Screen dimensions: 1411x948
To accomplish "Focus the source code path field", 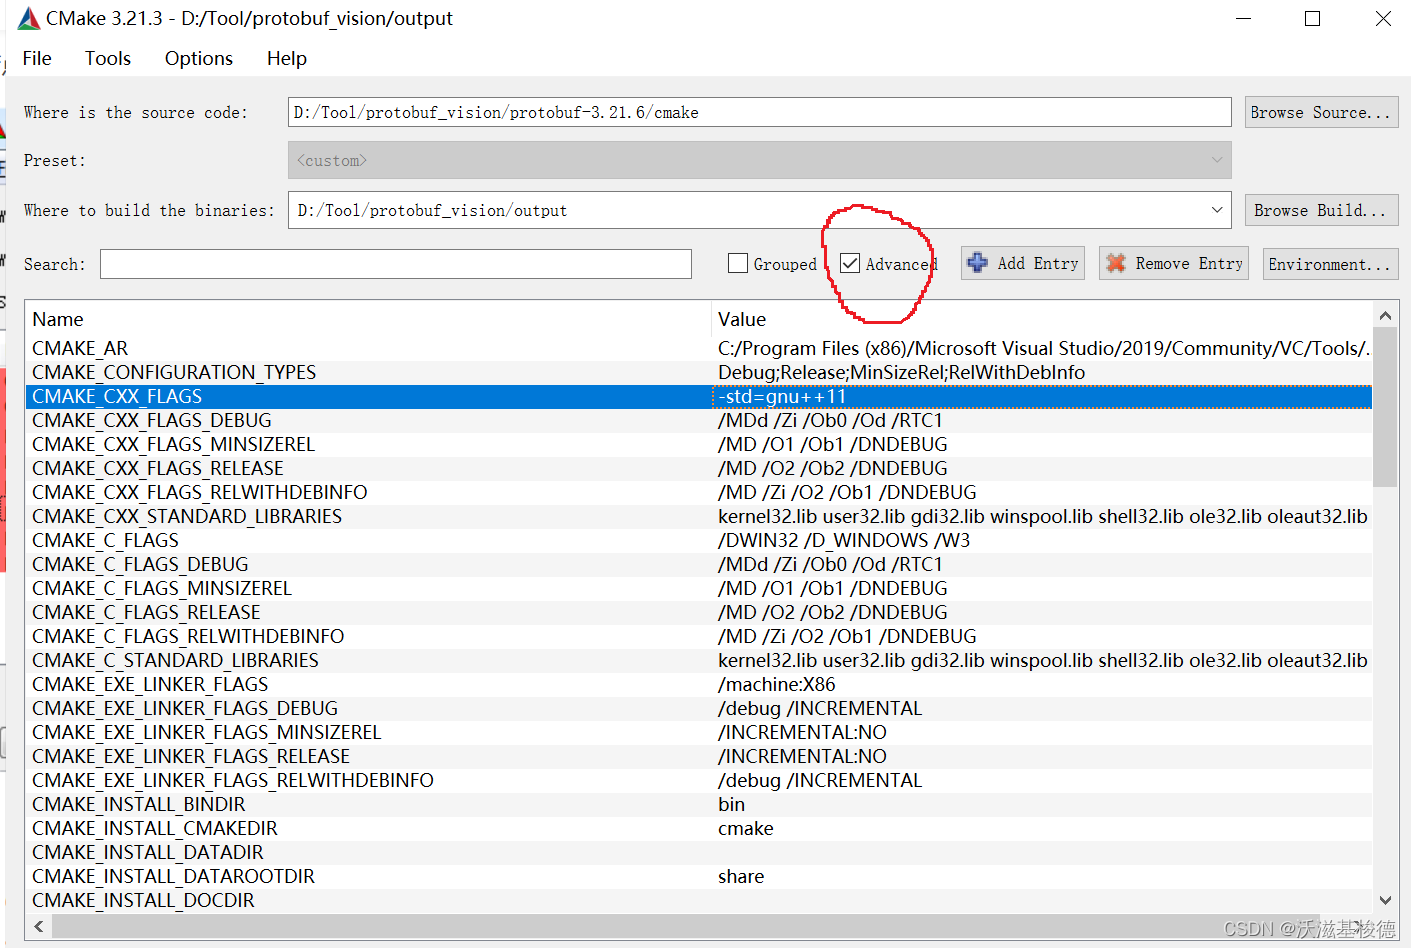I will 759,112.
